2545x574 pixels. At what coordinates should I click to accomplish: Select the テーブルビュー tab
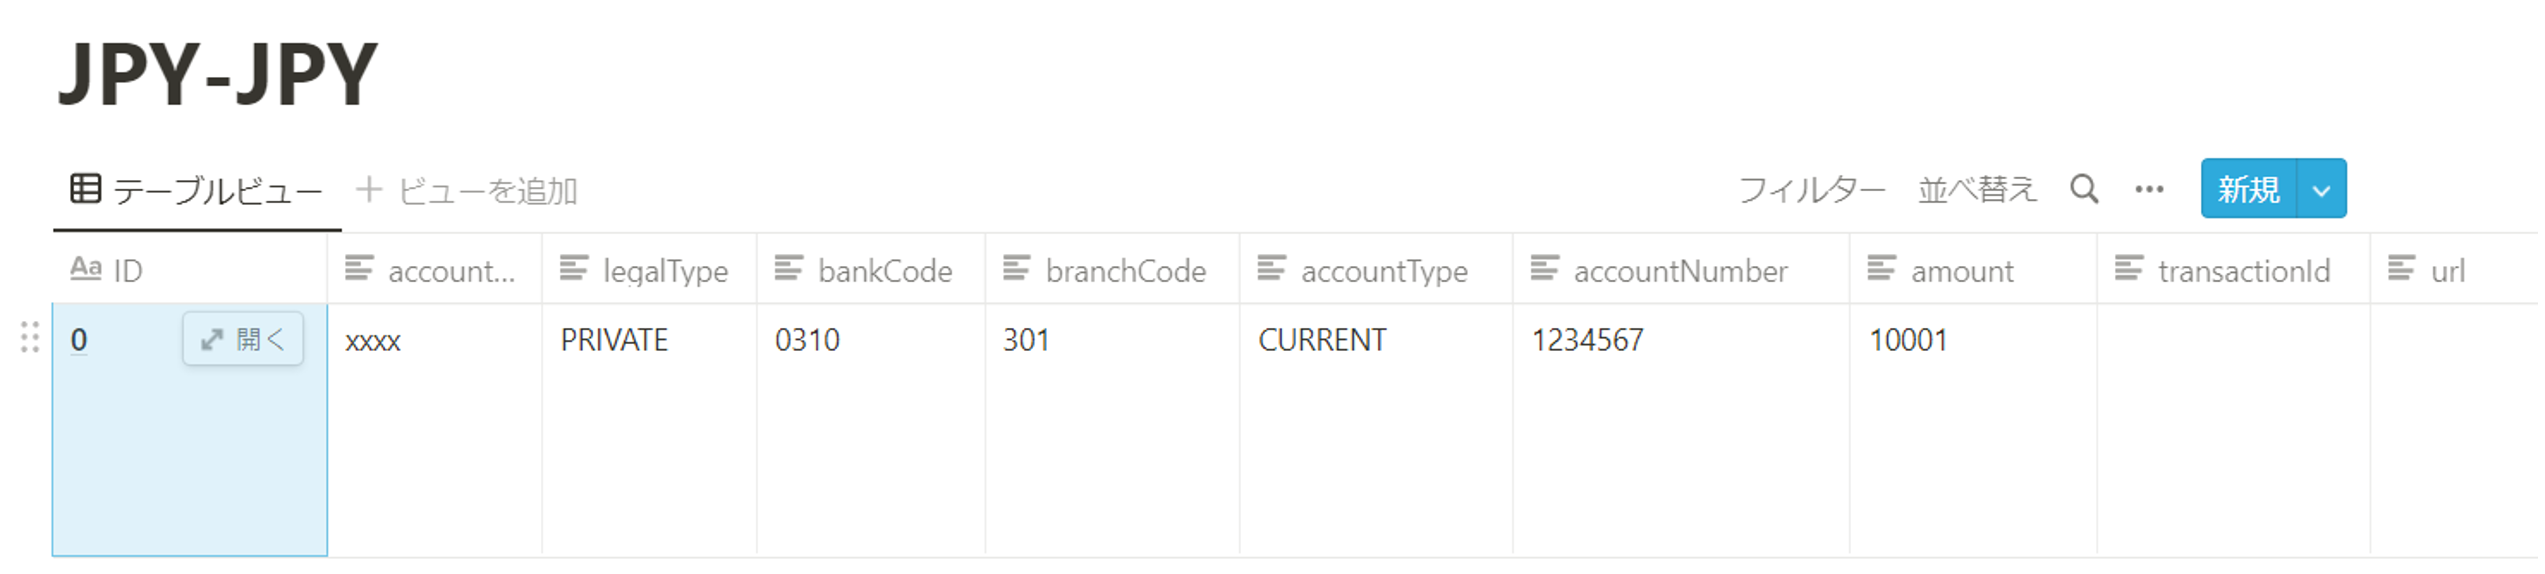coord(197,189)
